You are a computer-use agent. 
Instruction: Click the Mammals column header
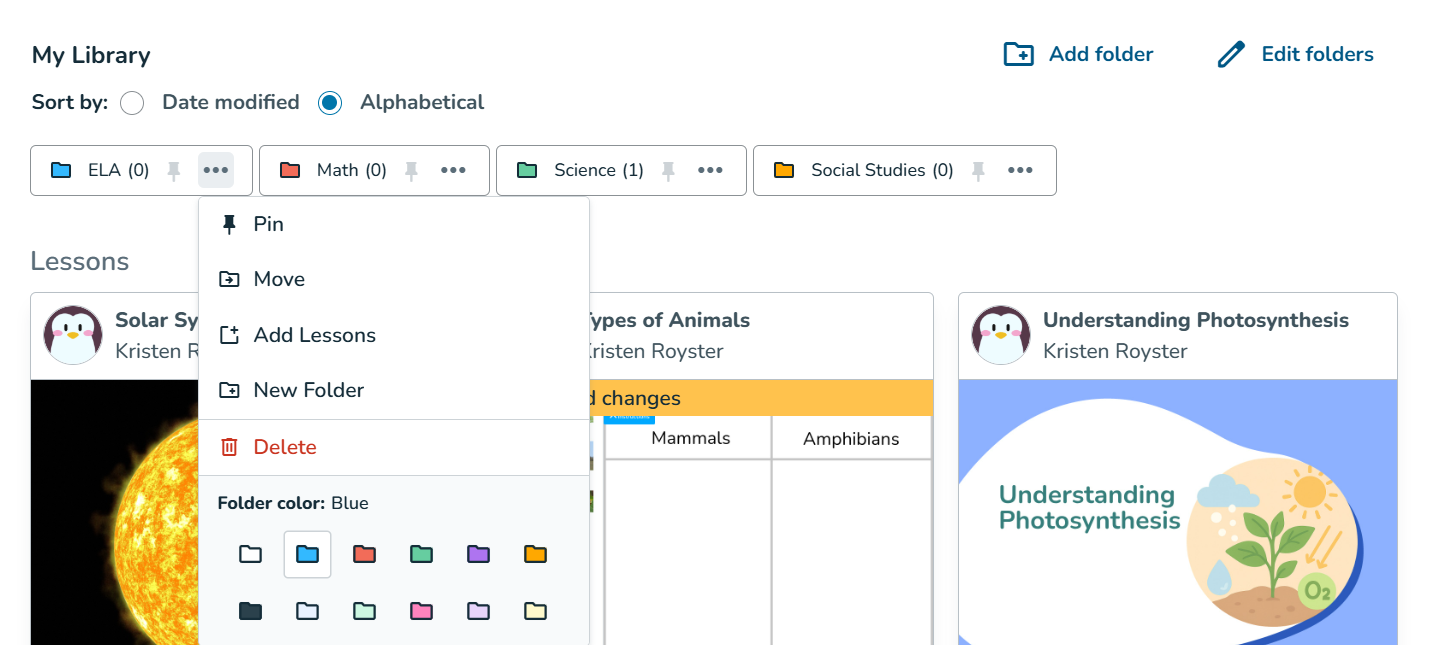[x=690, y=438]
